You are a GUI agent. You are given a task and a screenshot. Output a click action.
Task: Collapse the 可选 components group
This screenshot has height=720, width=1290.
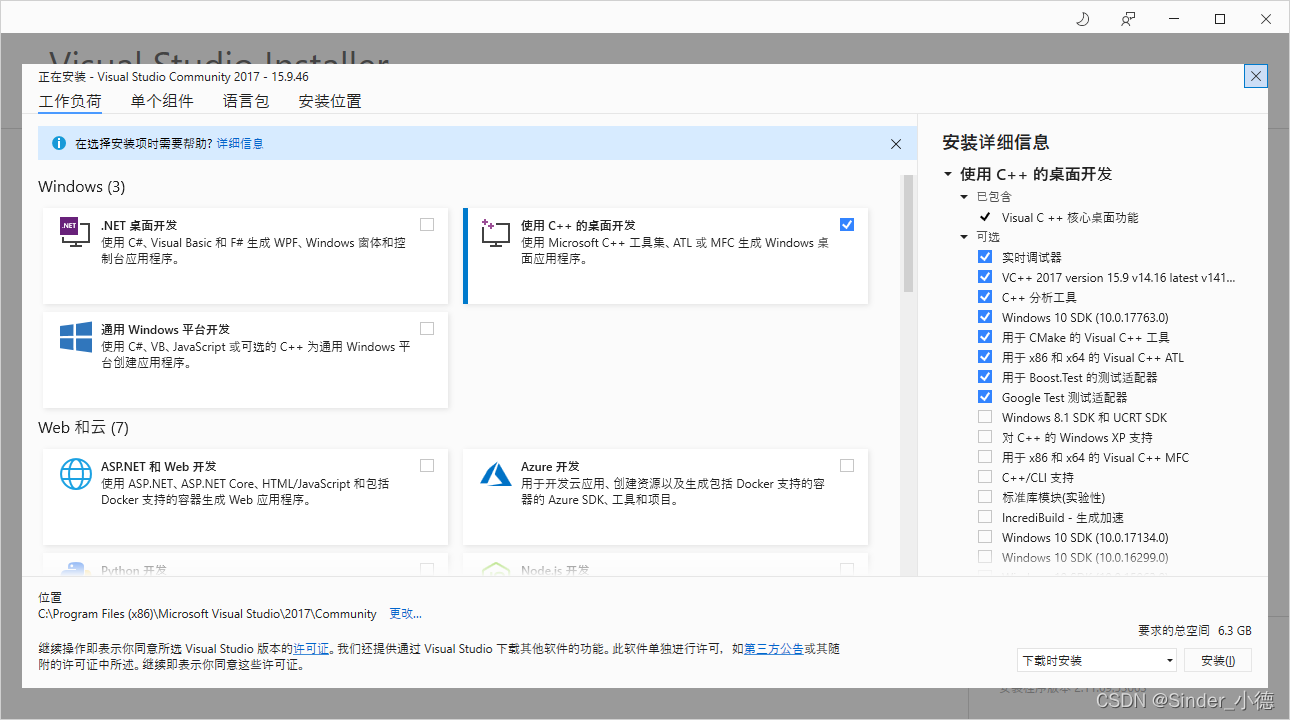click(x=965, y=237)
